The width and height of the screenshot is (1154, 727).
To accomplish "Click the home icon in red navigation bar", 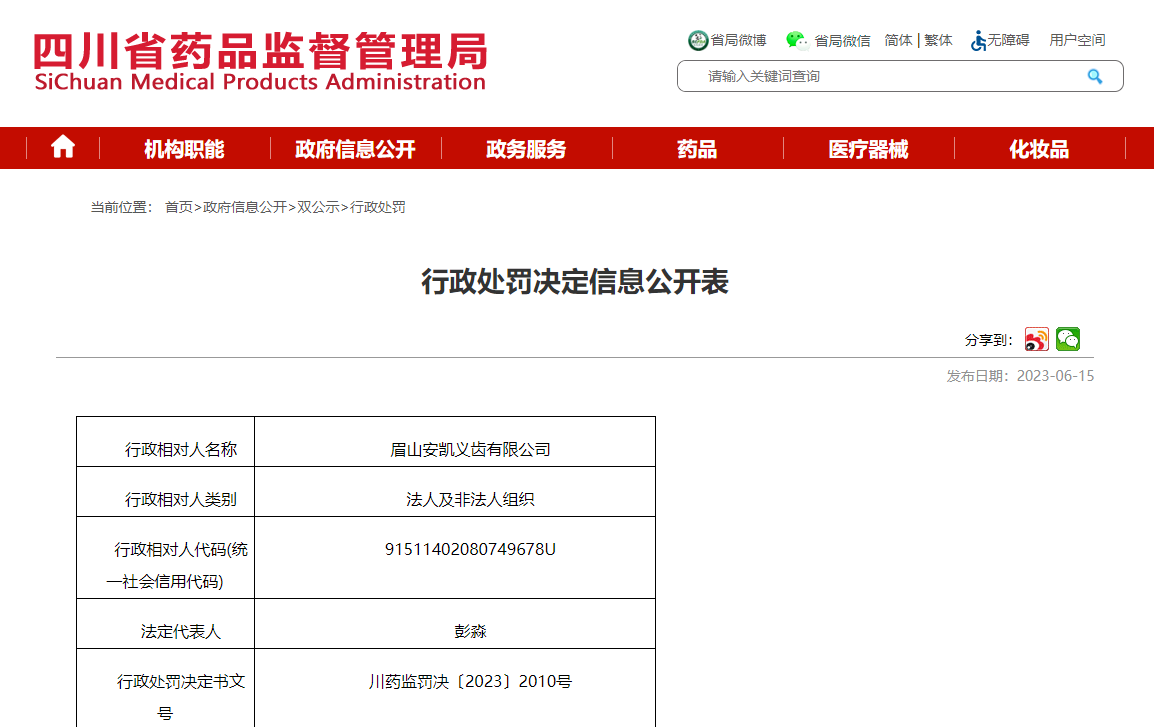I will [63, 147].
